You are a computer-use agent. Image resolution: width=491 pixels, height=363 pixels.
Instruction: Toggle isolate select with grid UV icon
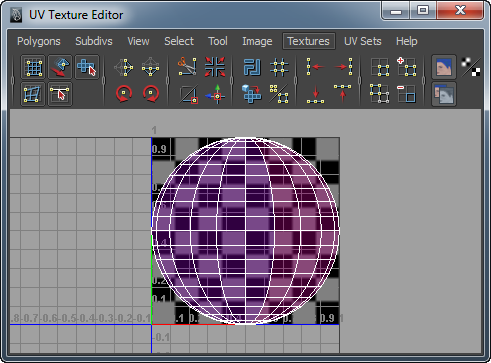tap(380, 67)
